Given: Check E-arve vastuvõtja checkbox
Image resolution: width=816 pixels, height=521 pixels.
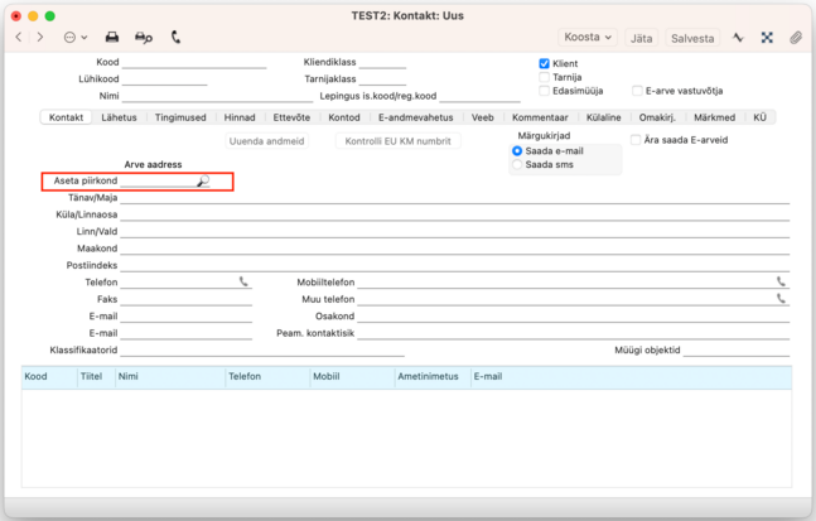Looking at the screenshot, I should pos(637,91).
